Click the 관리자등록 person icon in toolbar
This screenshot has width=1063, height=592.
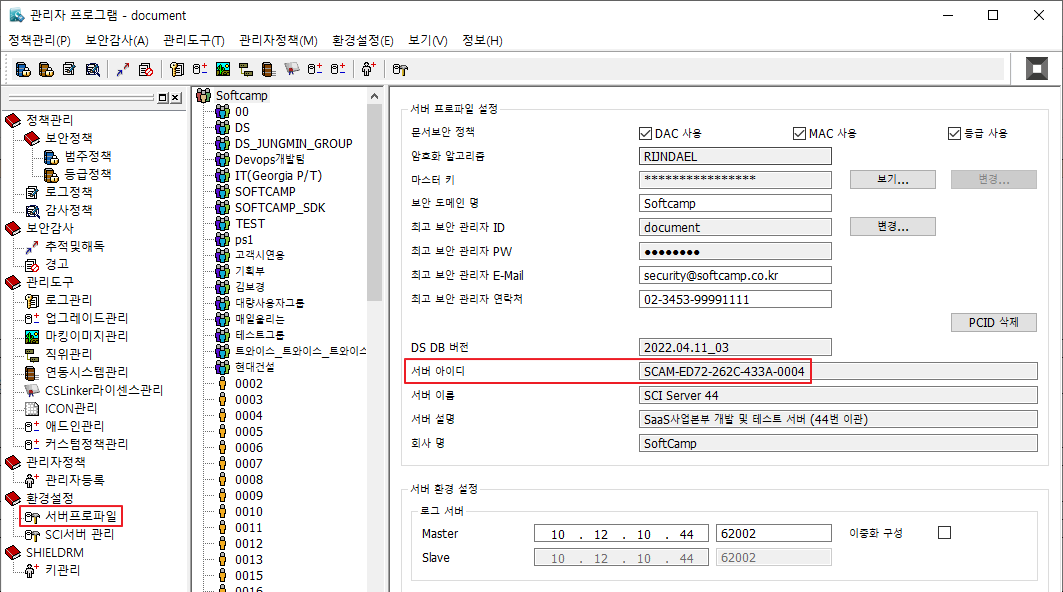[x=369, y=69]
